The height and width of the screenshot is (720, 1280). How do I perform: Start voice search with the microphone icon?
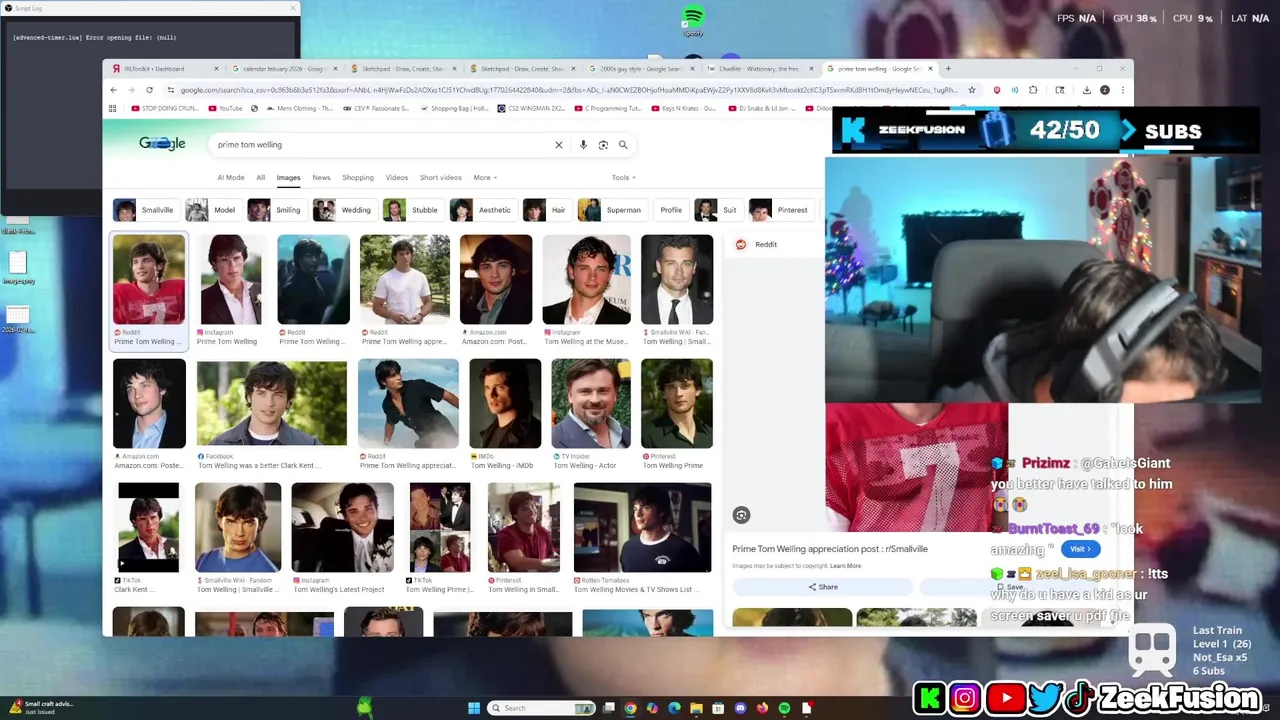(583, 145)
